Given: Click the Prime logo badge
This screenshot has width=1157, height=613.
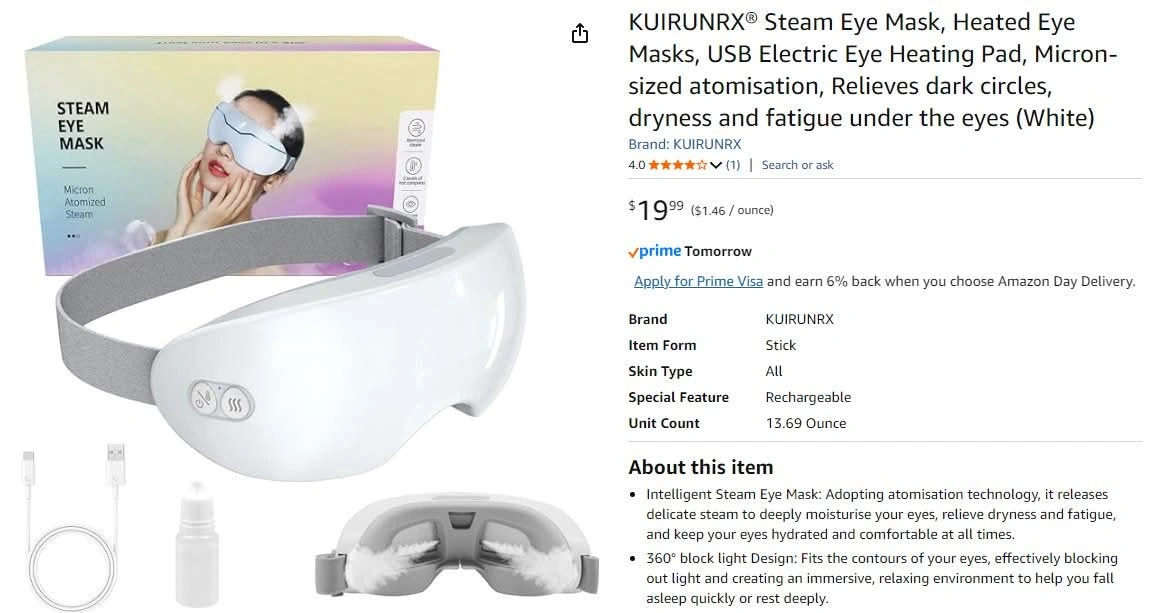Looking at the screenshot, I should point(655,251).
